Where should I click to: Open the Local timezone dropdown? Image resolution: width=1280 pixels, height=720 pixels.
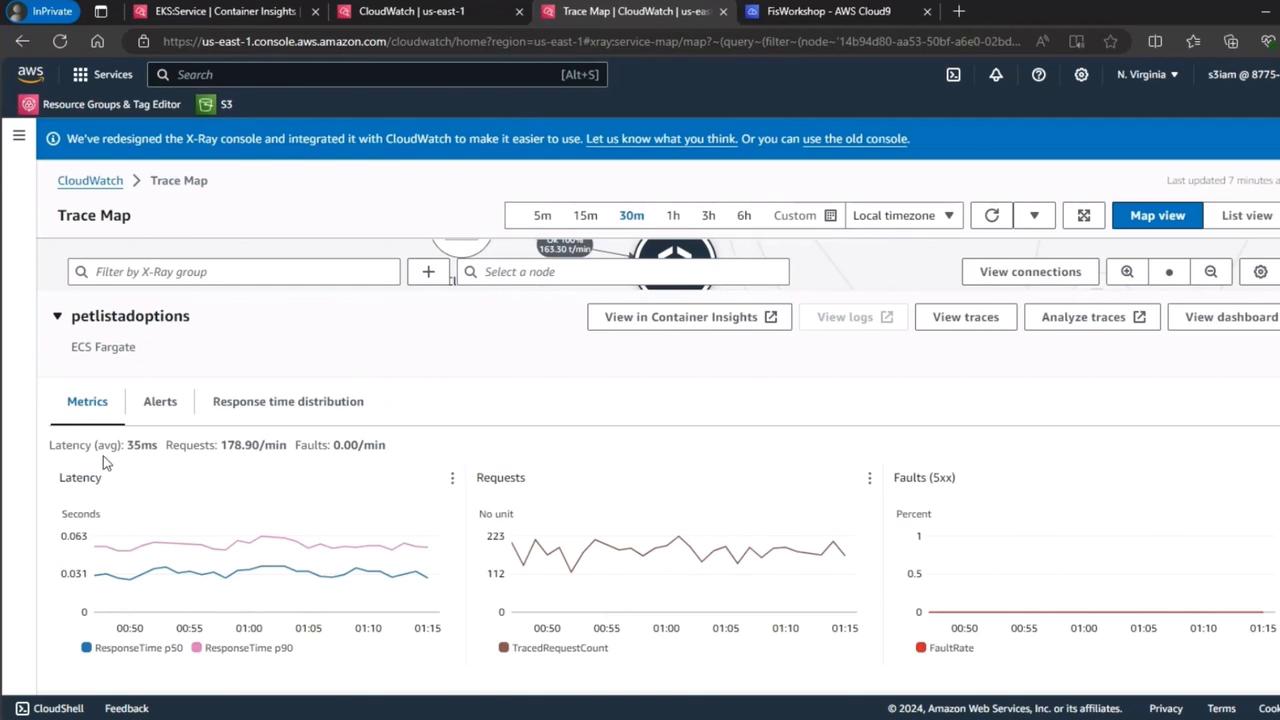[904, 216]
